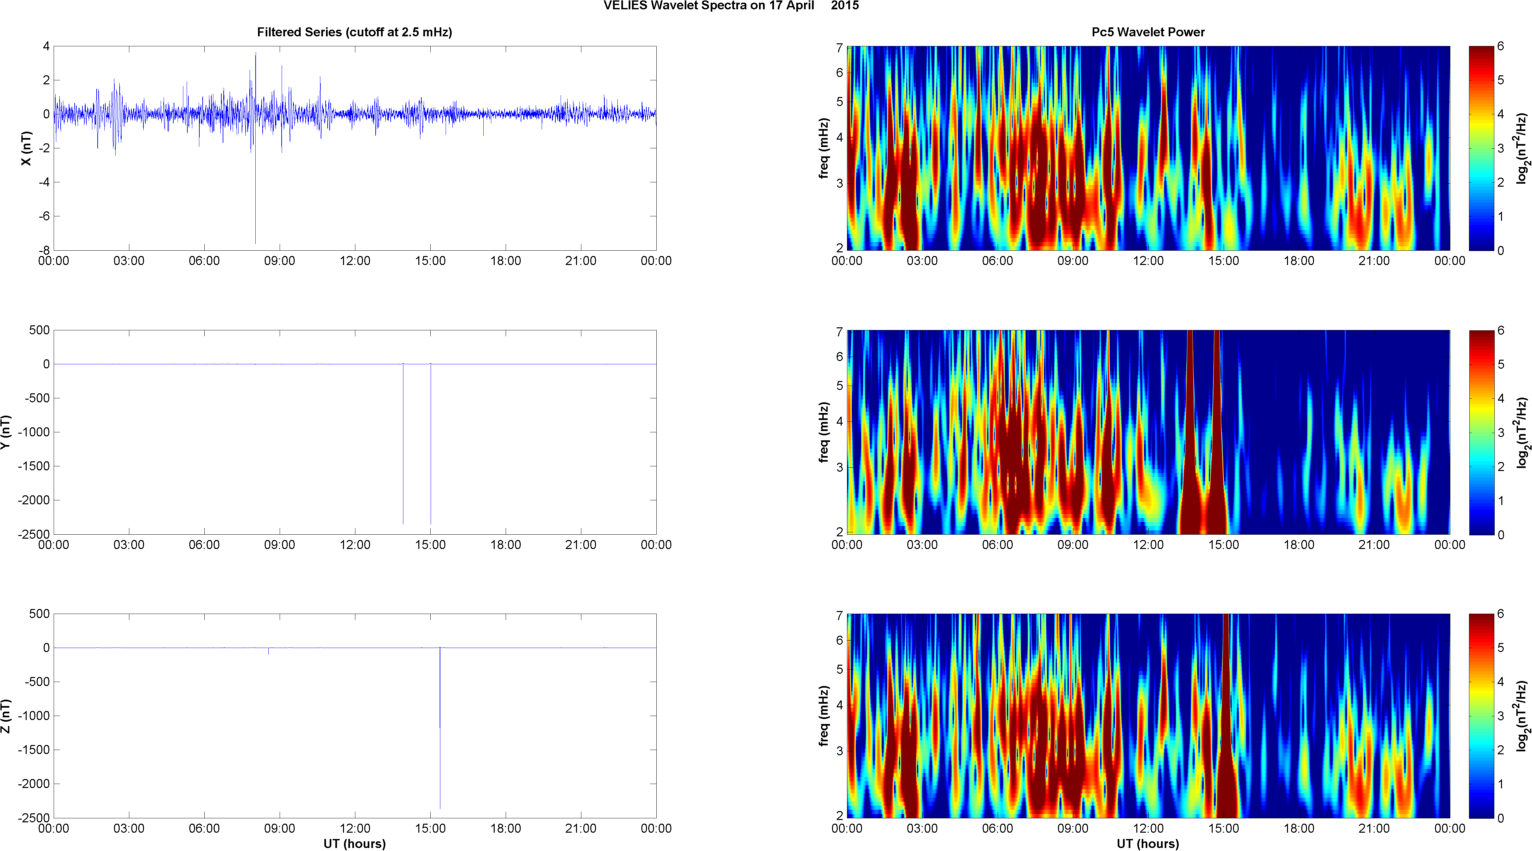The image size is (1532, 851).
Task: Click inside the X component filtered series plot
Action: point(355,148)
